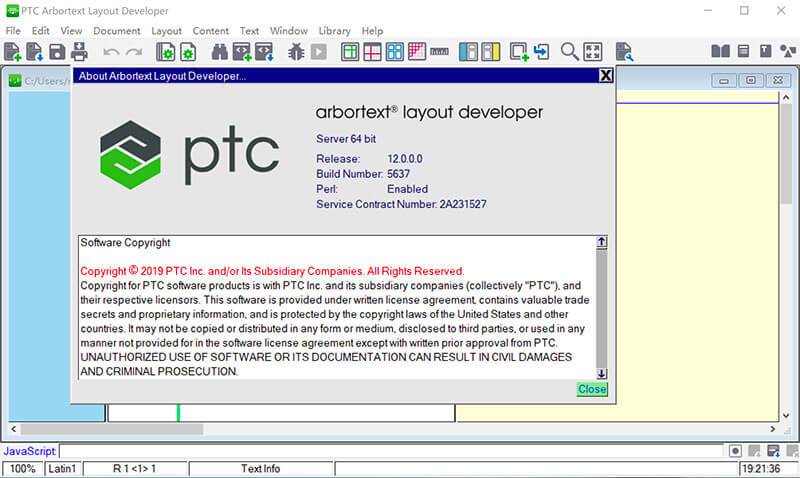Click the red grid guides icon
This screenshot has height=478, width=800.
(x=372, y=52)
